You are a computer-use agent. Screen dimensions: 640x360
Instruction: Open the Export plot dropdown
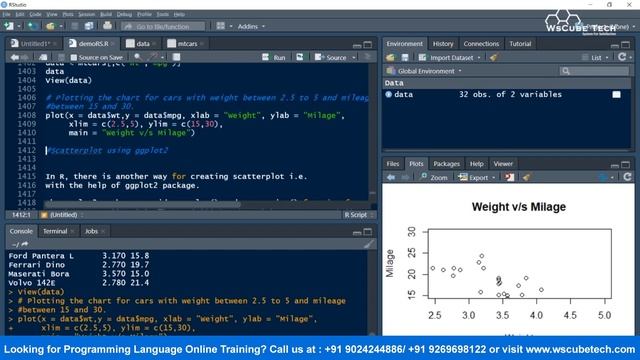(x=477, y=177)
